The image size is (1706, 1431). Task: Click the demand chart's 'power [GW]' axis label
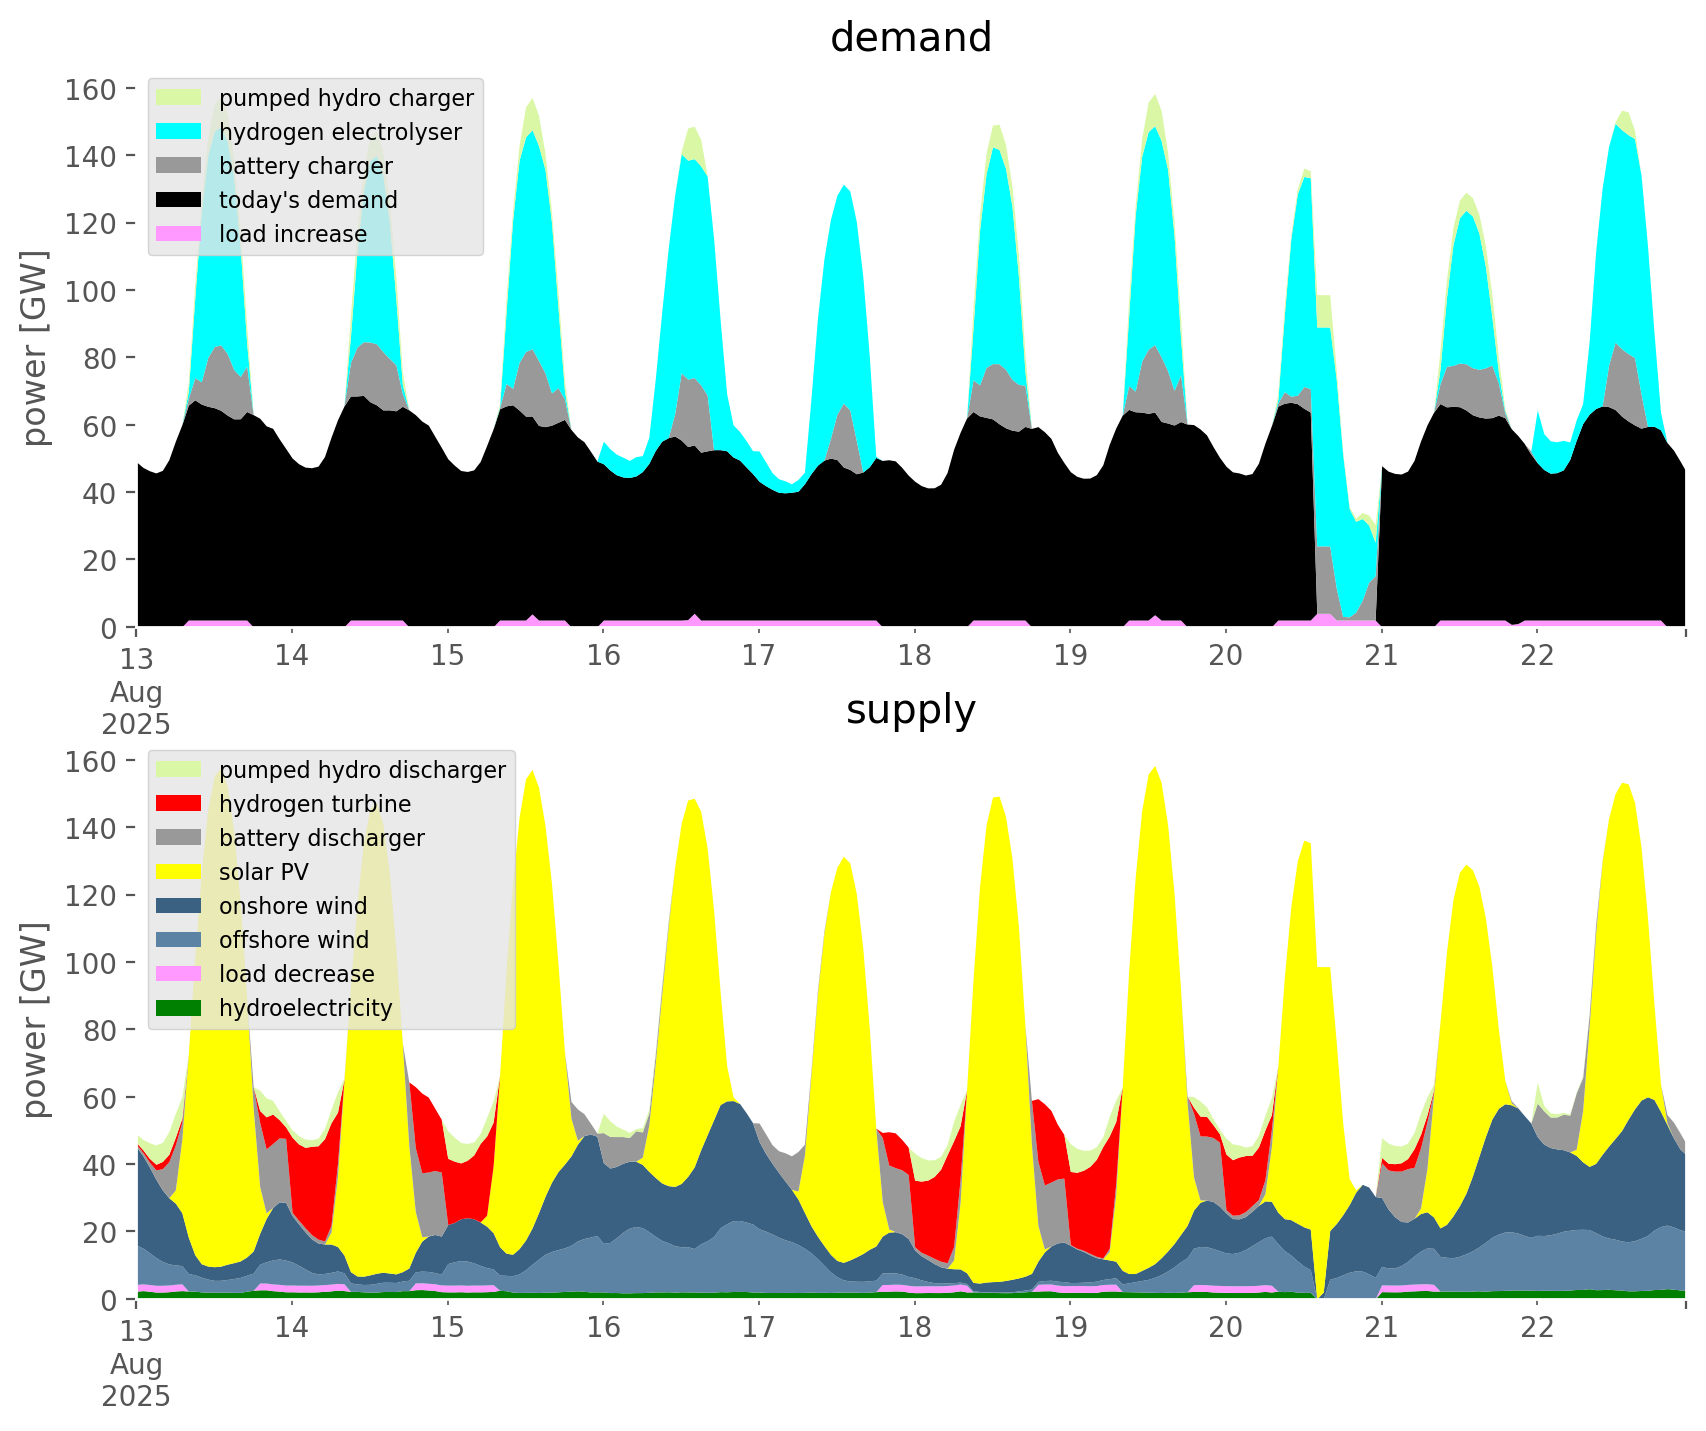click(x=35, y=348)
